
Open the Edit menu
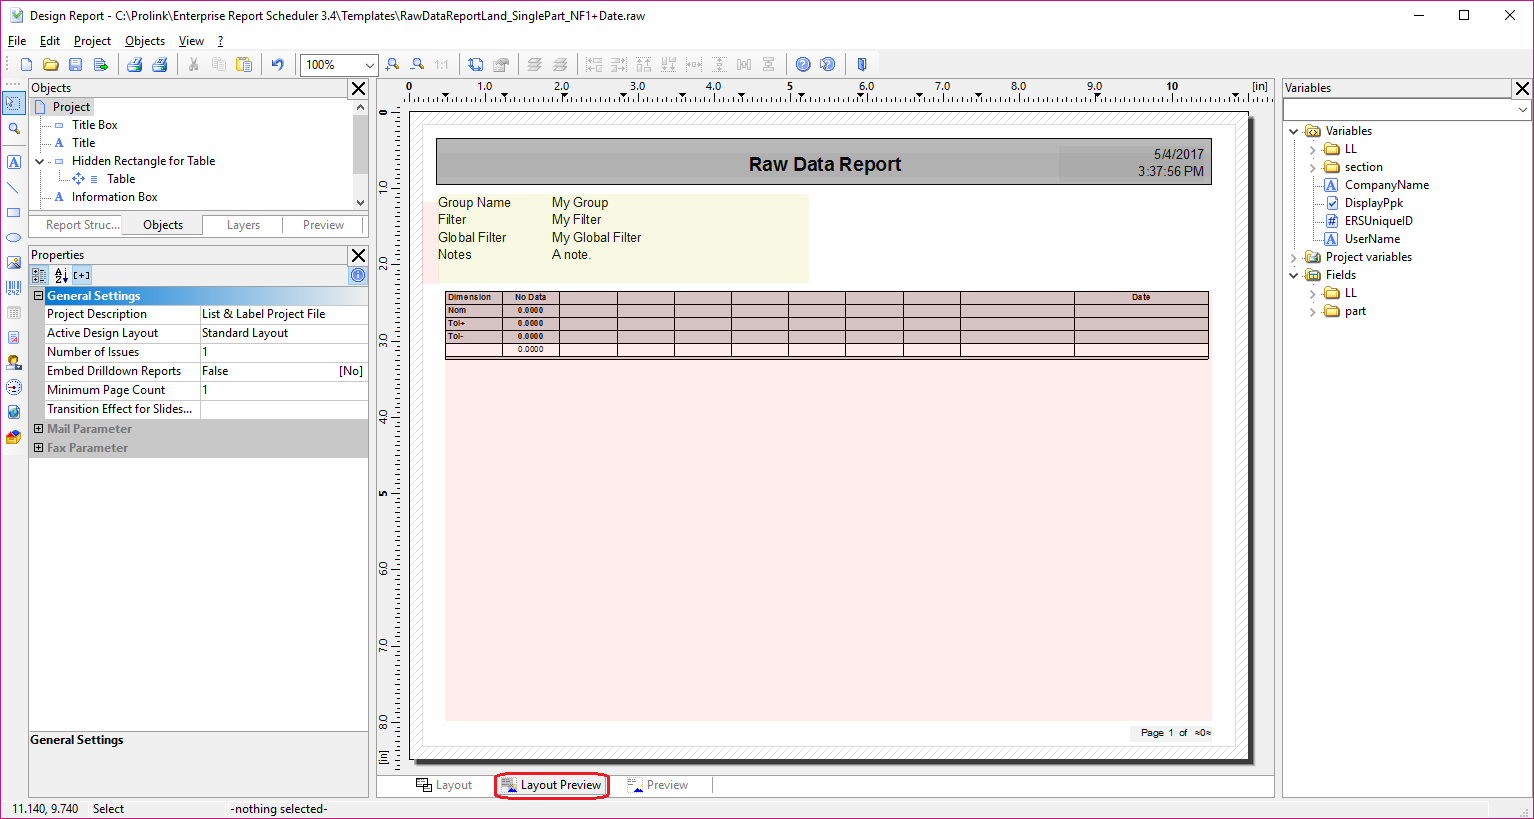50,41
